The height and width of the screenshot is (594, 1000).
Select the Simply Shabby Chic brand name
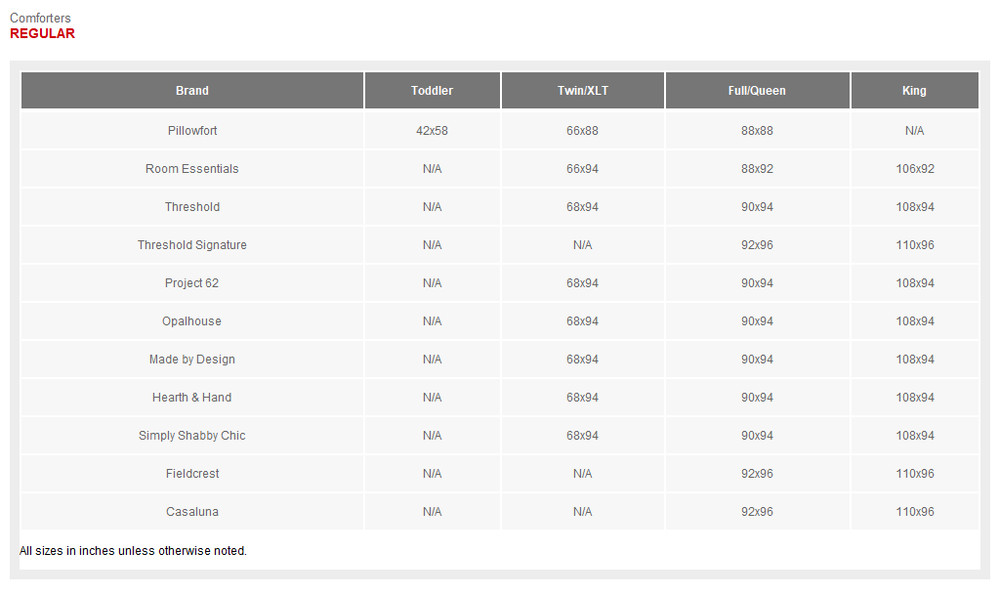(x=192, y=435)
